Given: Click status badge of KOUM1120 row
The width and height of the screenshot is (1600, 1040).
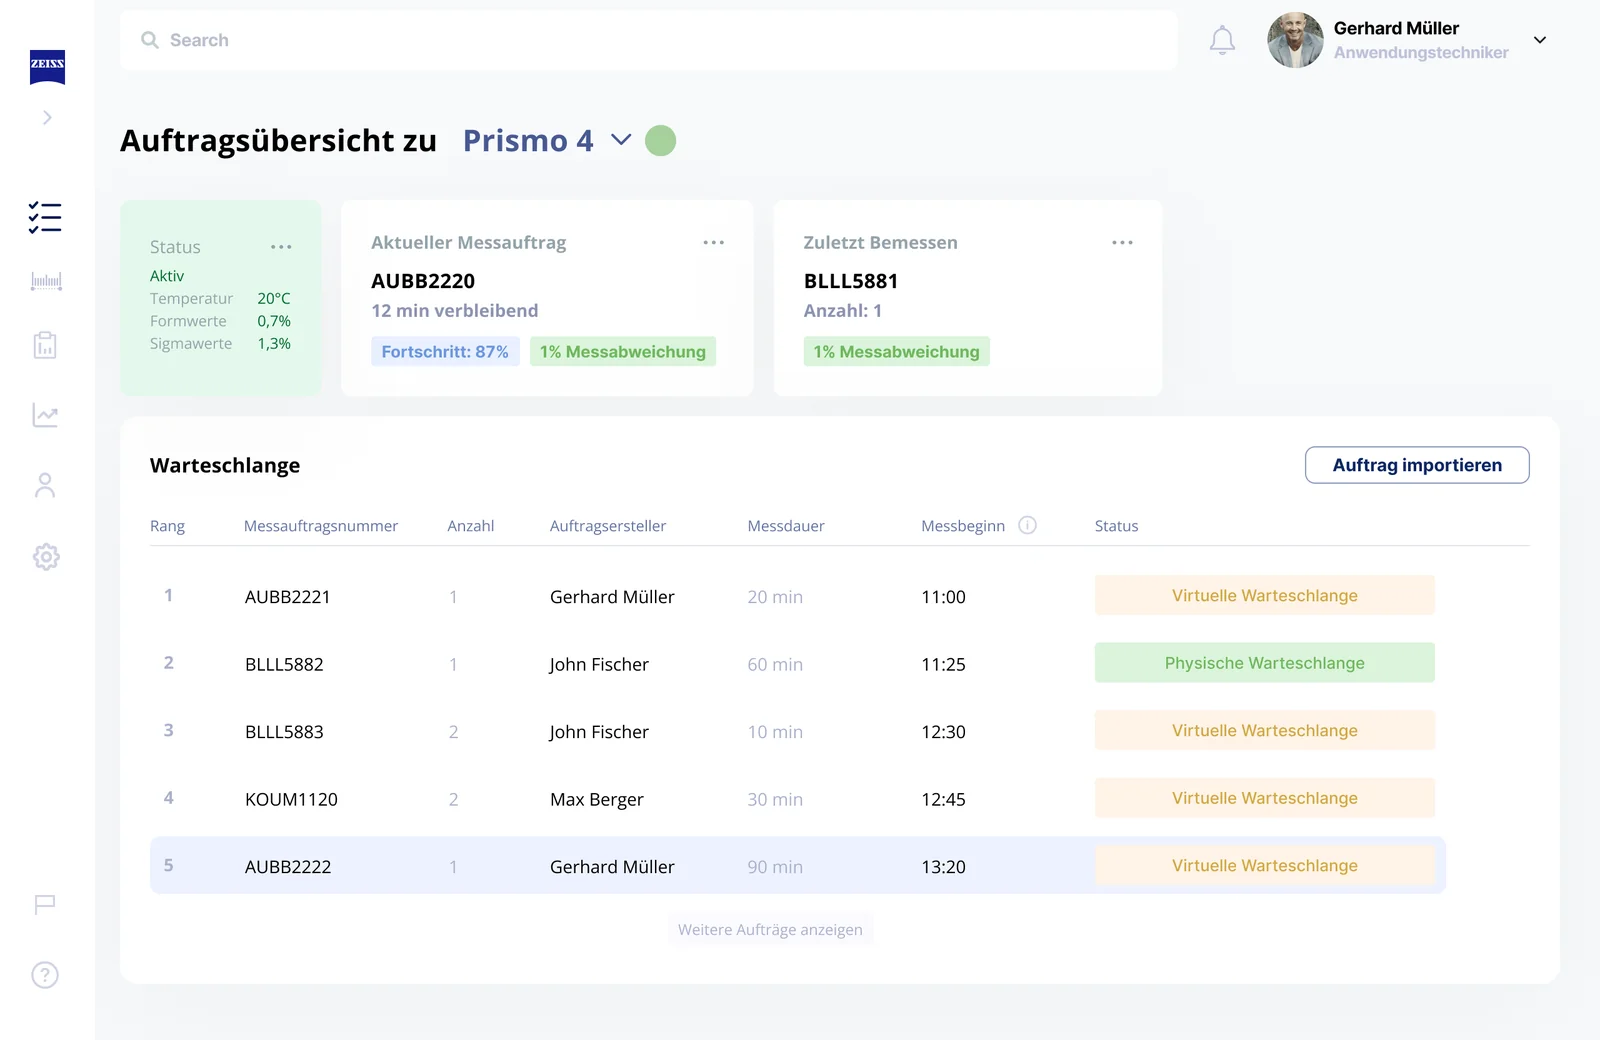Looking at the screenshot, I should [x=1264, y=798].
